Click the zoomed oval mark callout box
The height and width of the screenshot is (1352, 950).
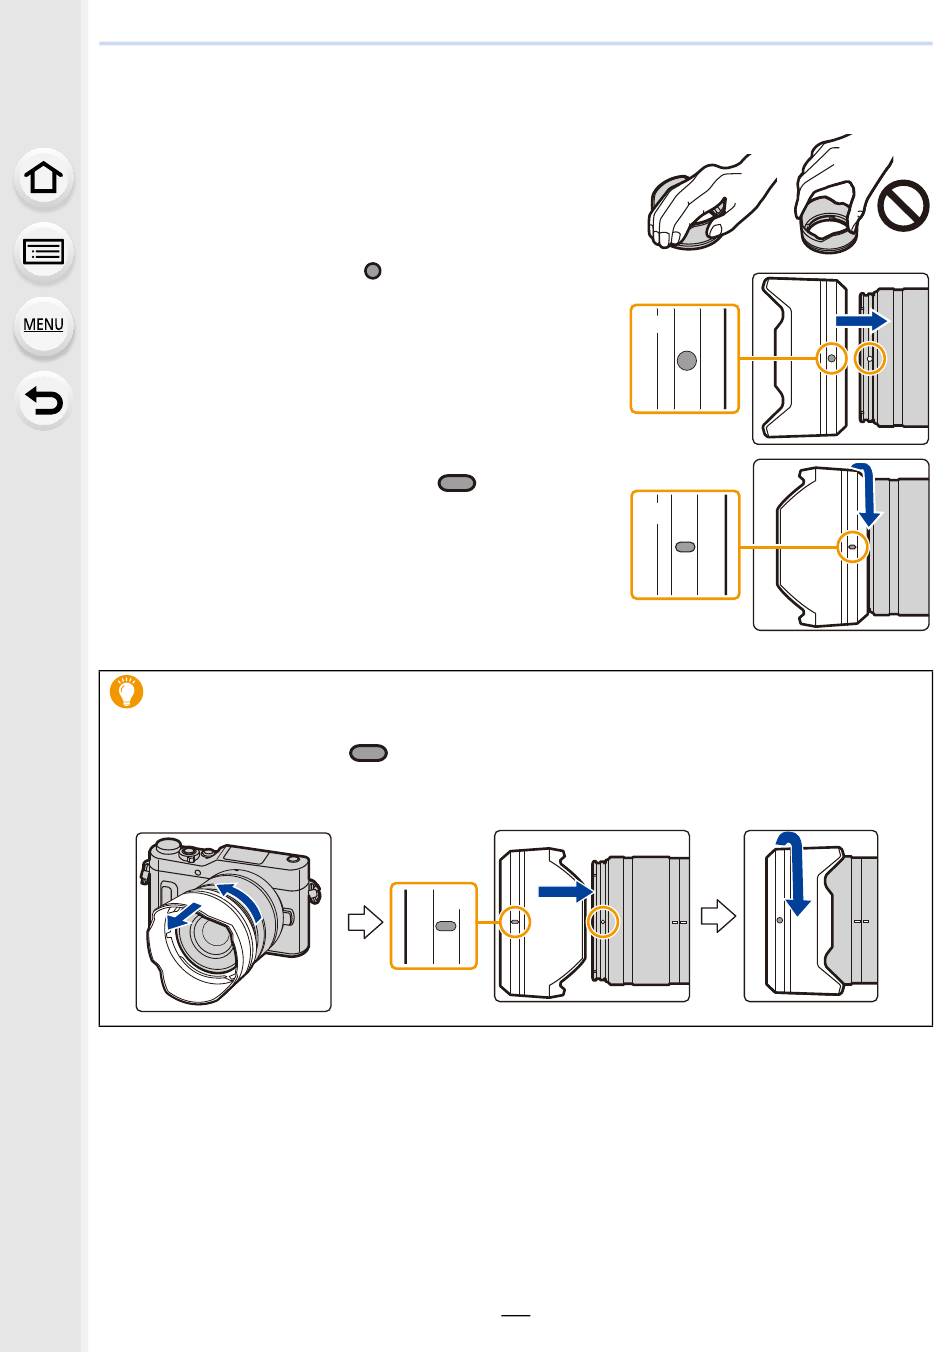click(x=685, y=545)
